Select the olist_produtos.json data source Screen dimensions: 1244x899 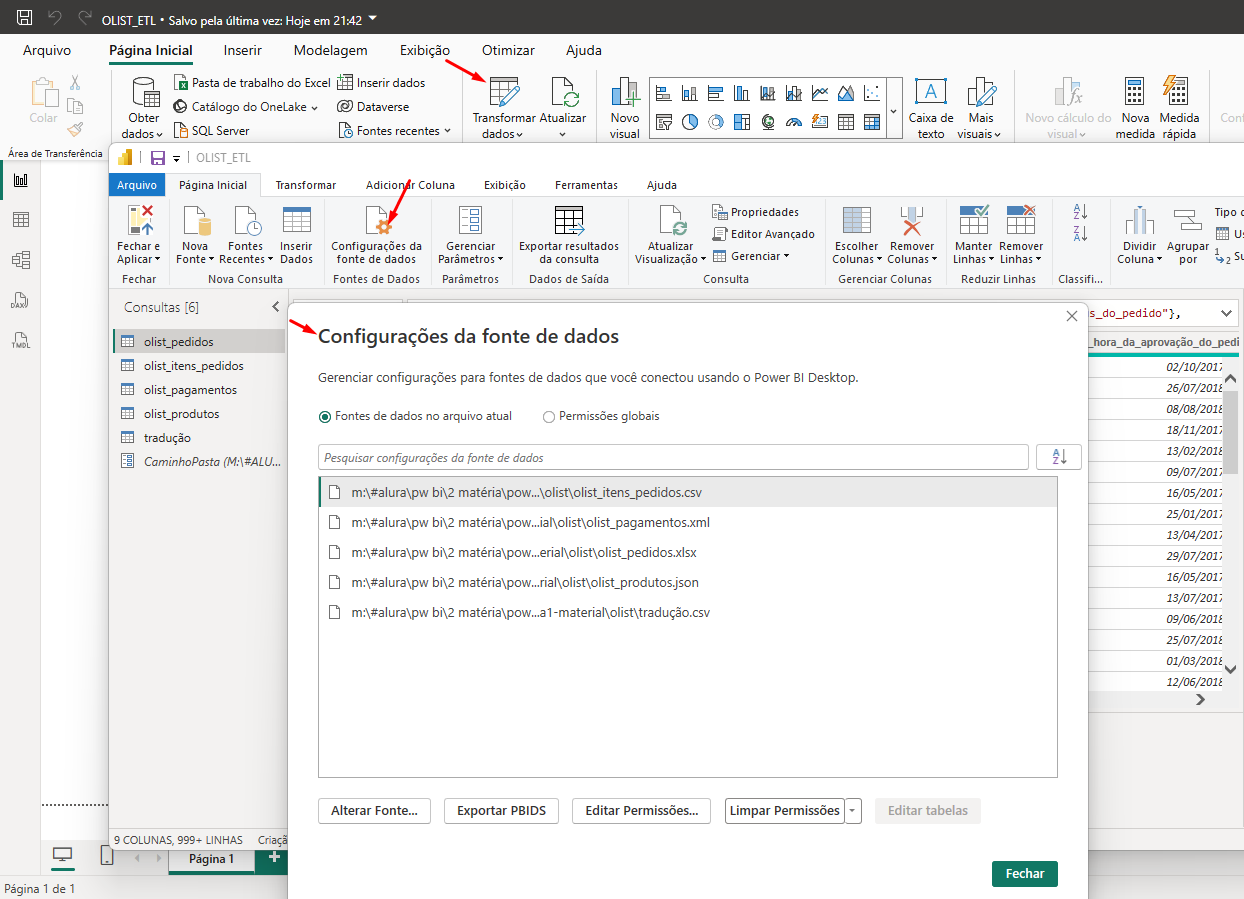[687, 582]
